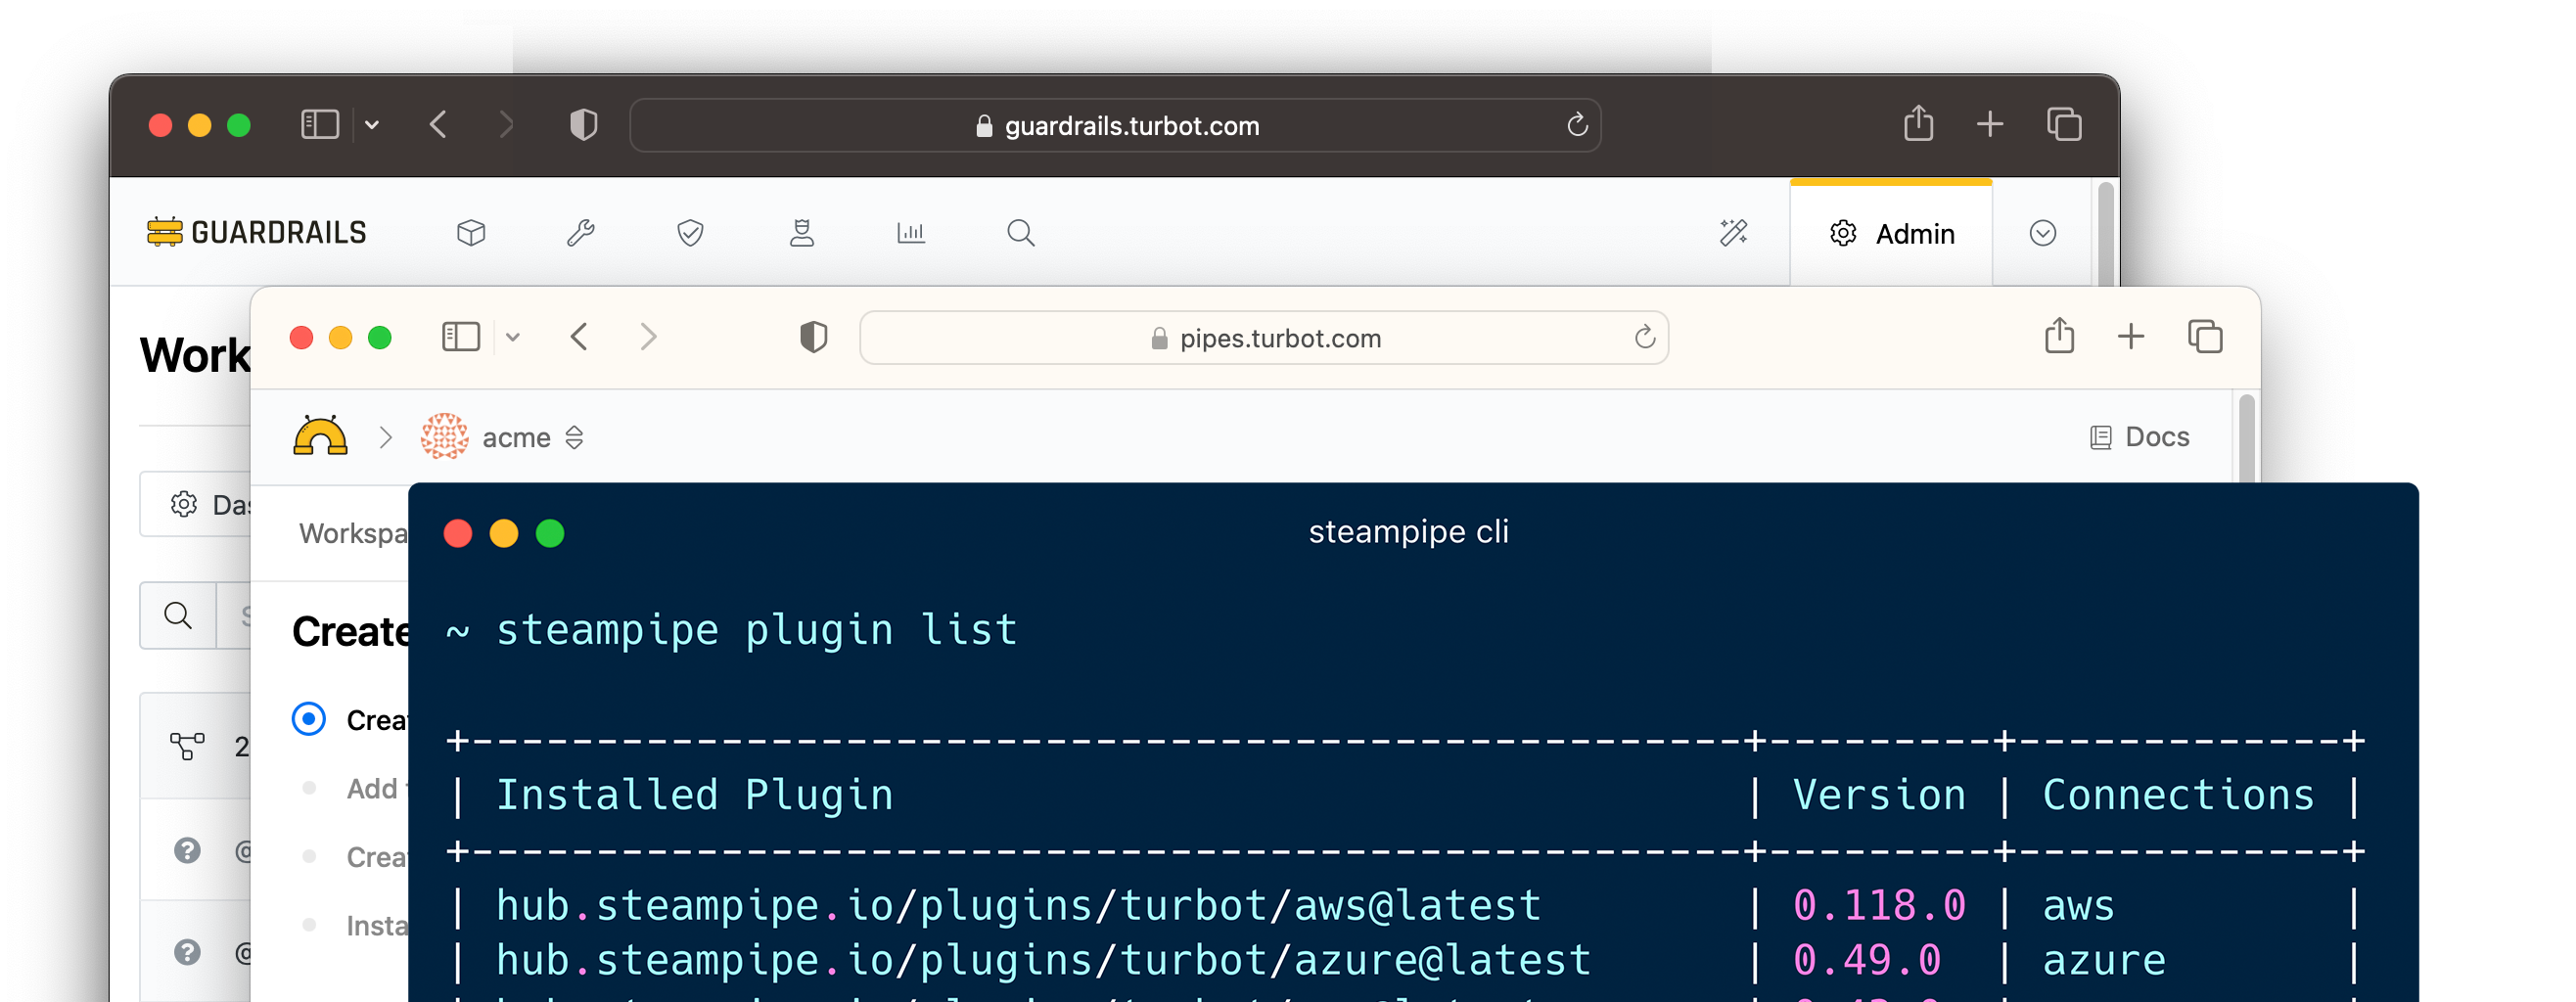Select the Workspaces tab on Pipes page
This screenshot has height=1002, width=2576.
[x=355, y=533]
